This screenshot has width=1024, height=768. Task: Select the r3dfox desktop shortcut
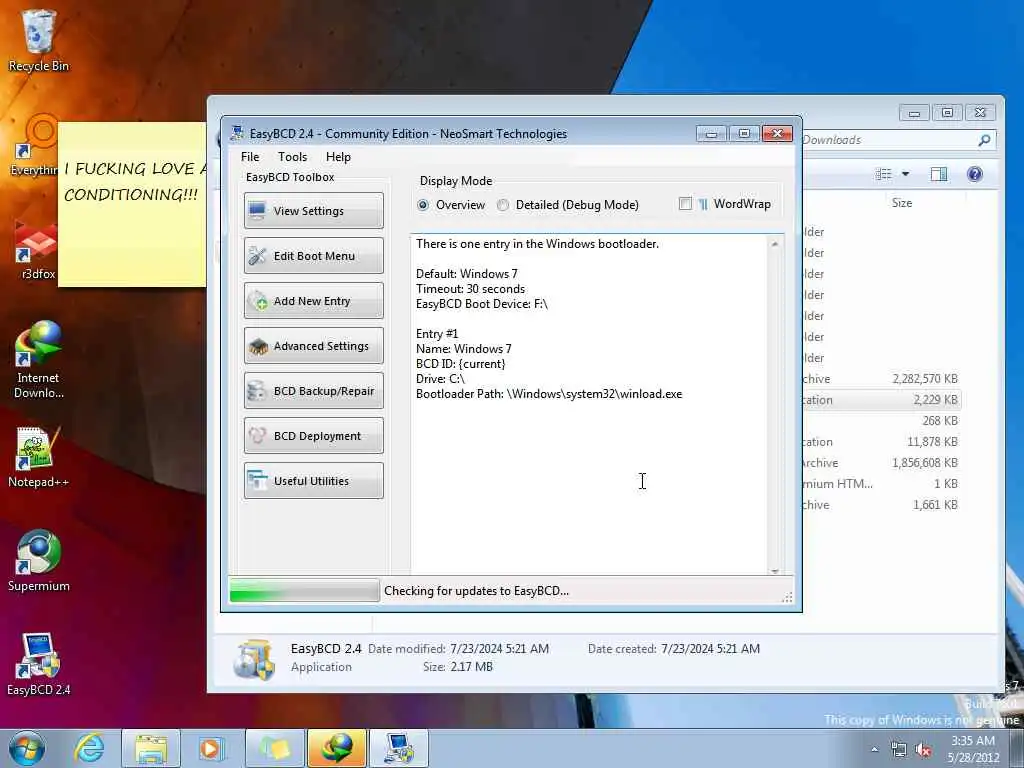(37, 249)
